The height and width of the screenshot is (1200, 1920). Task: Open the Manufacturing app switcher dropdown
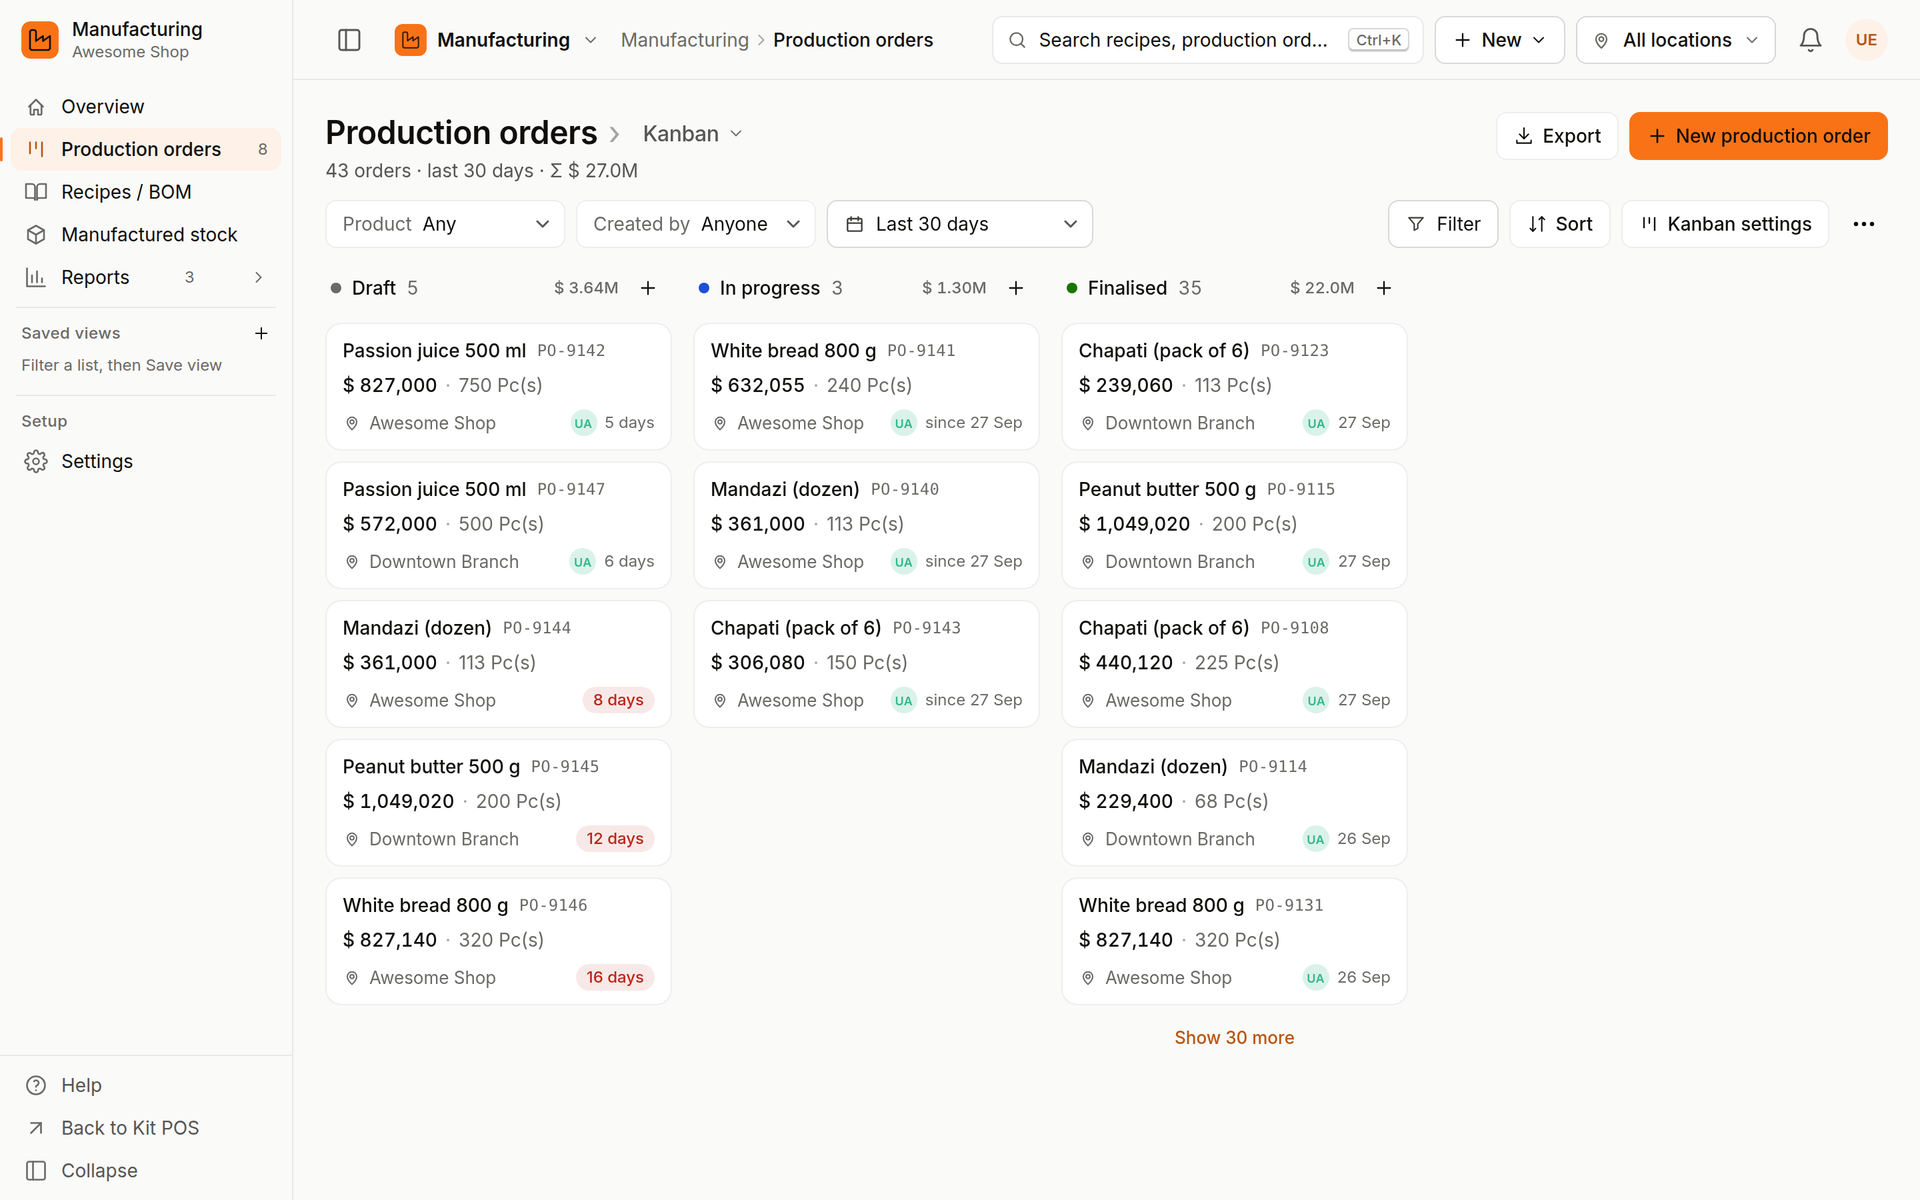(497, 40)
